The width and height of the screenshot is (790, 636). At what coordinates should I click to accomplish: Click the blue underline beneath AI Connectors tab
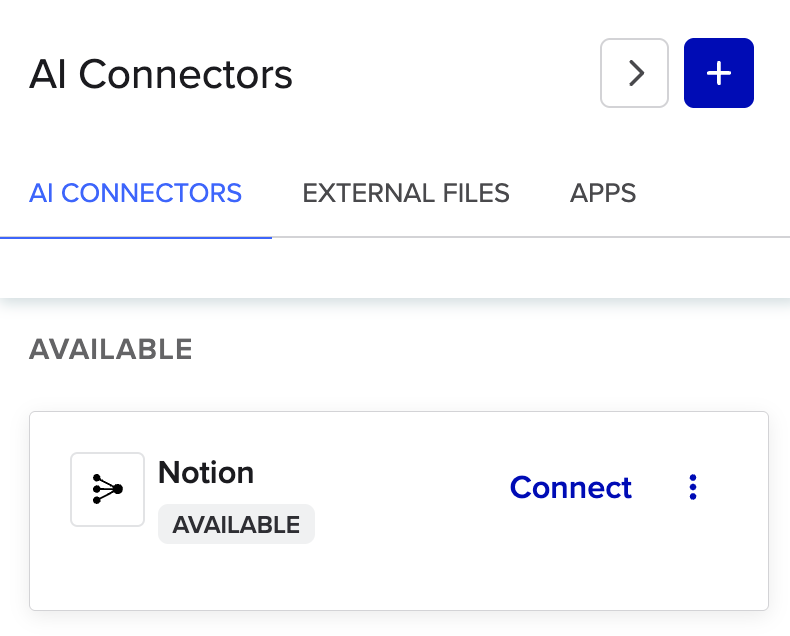point(136,238)
